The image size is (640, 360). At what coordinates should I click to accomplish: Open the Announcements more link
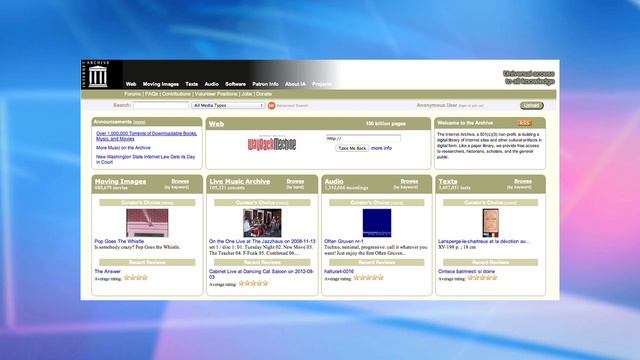(139, 122)
